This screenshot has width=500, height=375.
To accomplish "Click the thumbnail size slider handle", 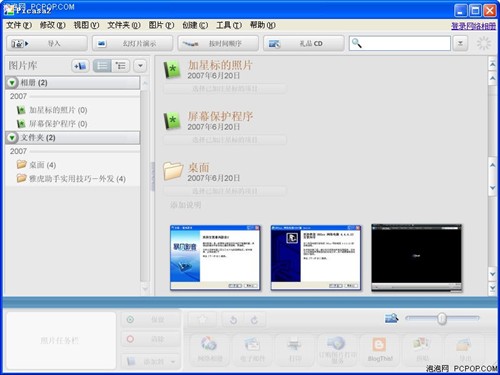I will click(x=442, y=319).
